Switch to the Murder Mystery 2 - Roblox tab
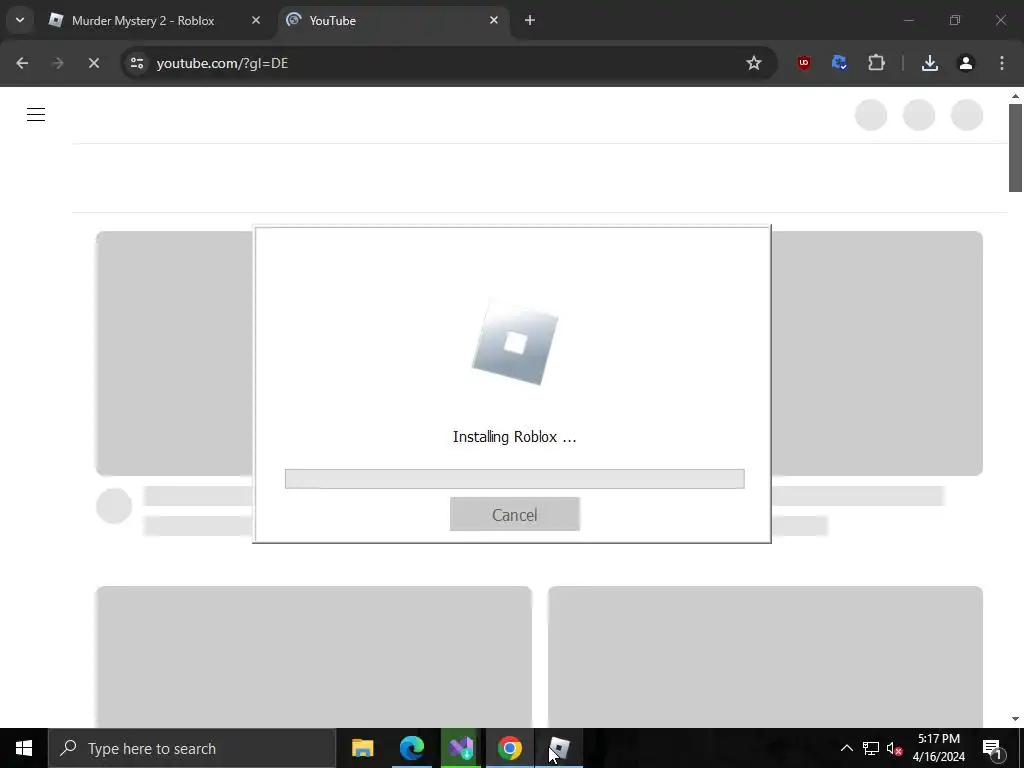 point(143,20)
